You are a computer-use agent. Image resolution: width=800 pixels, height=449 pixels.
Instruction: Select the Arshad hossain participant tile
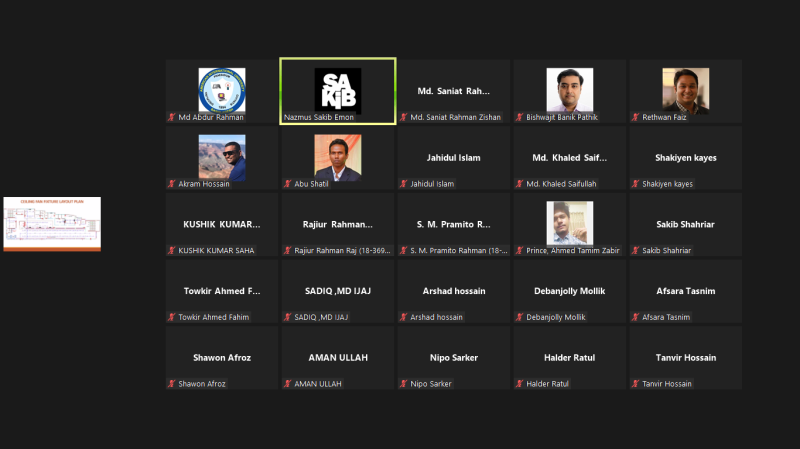[454, 291]
